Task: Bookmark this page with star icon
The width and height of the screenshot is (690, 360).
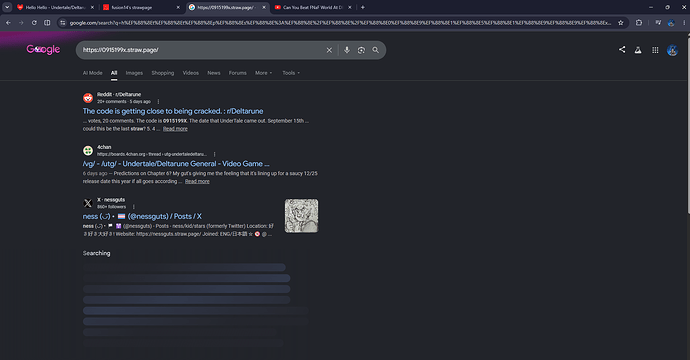Action: (x=620, y=23)
